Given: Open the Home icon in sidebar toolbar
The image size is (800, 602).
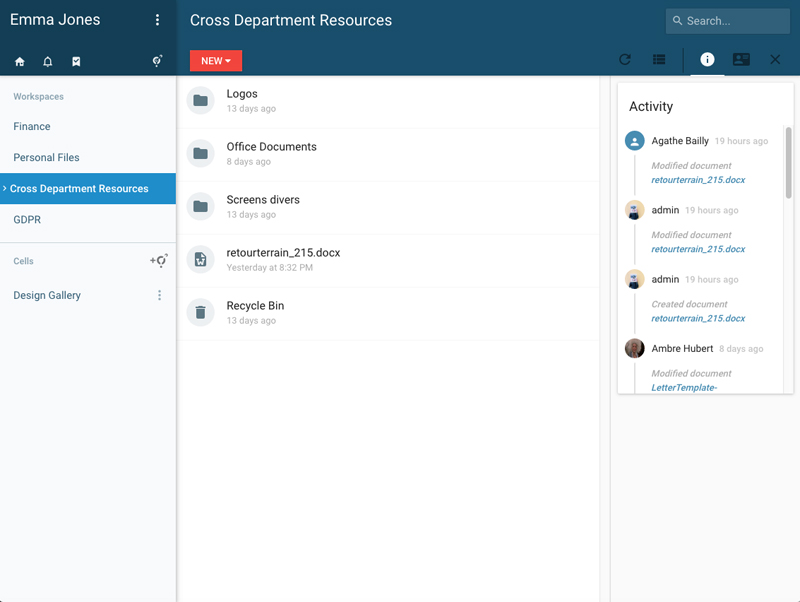Looking at the screenshot, I should [18, 61].
